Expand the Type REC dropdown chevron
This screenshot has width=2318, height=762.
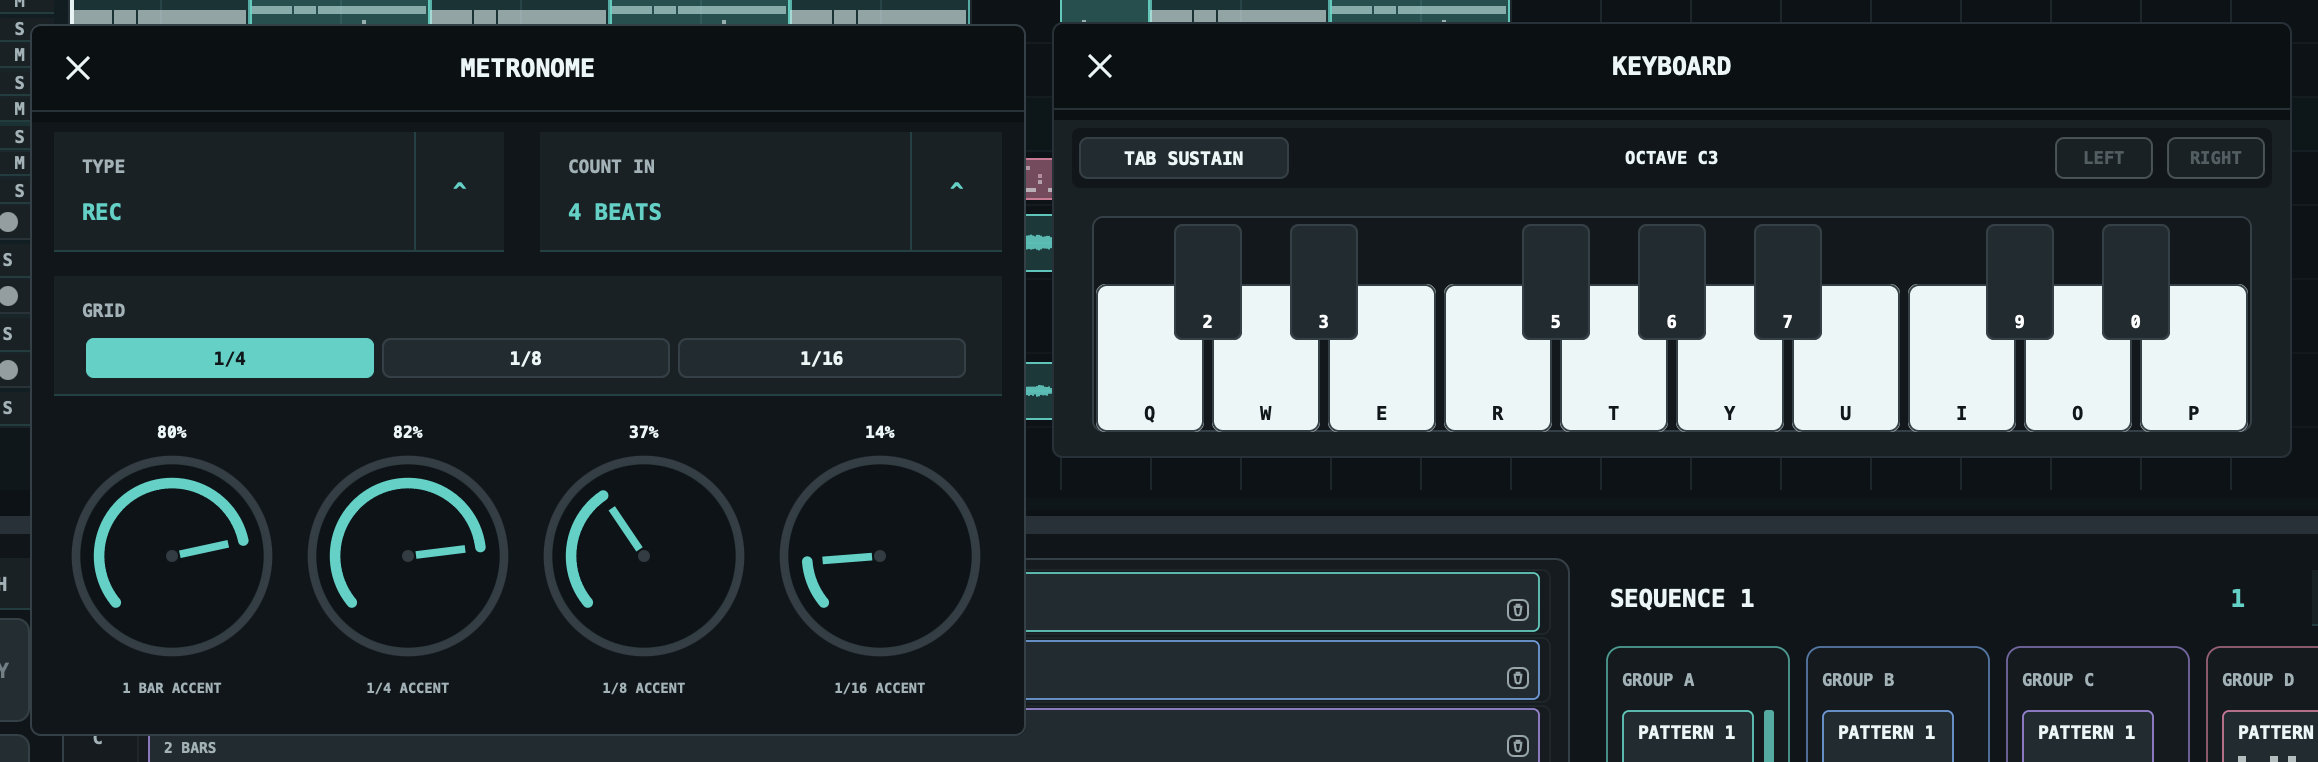460,190
